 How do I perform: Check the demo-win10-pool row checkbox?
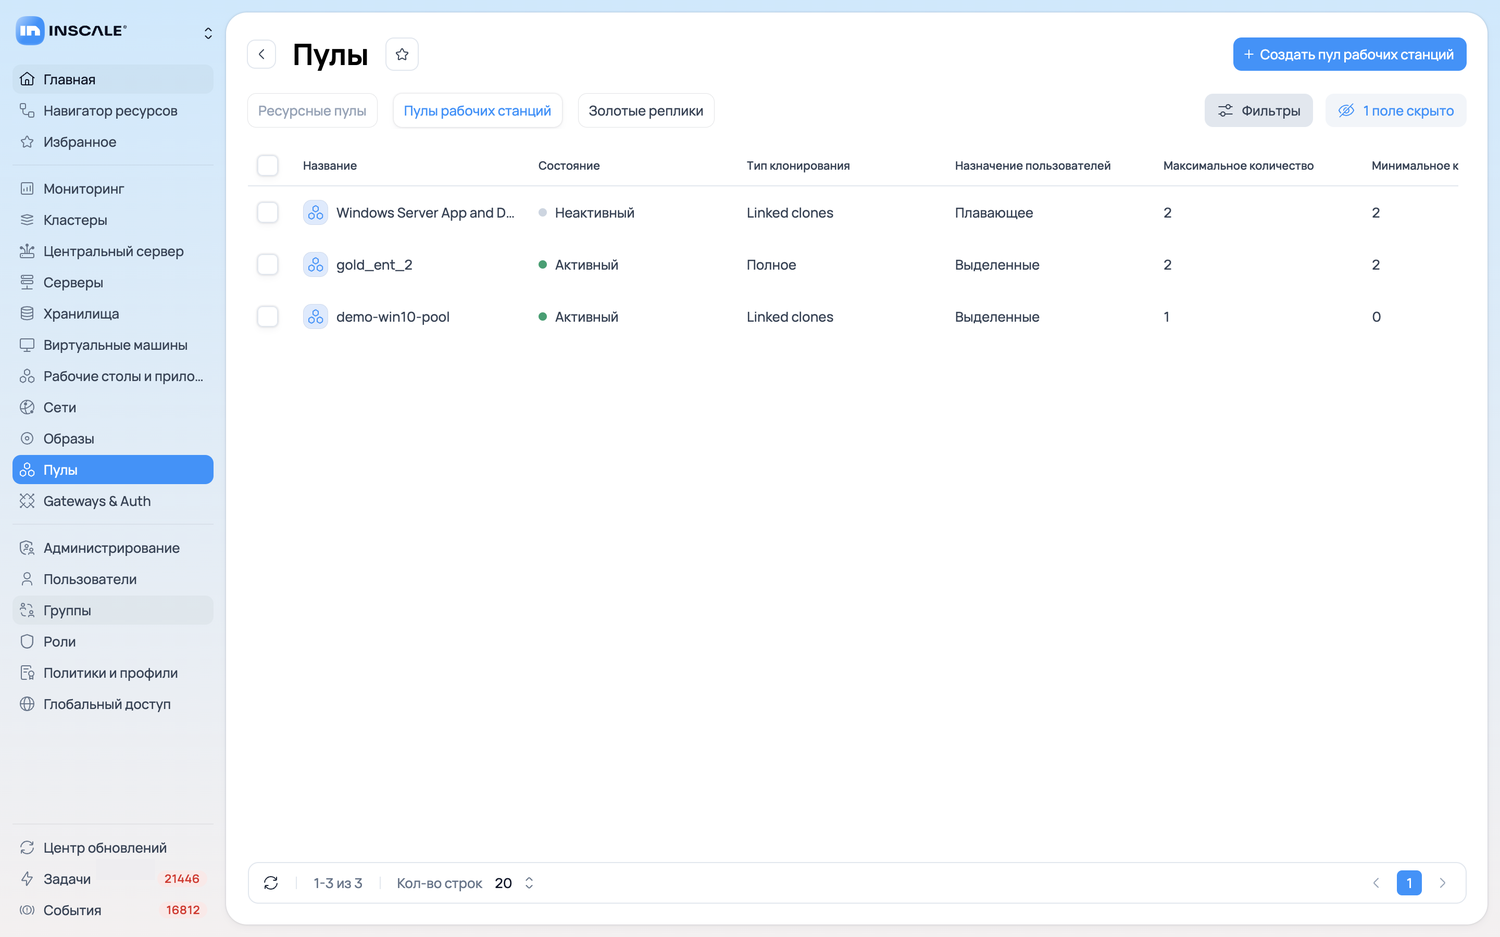(268, 317)
